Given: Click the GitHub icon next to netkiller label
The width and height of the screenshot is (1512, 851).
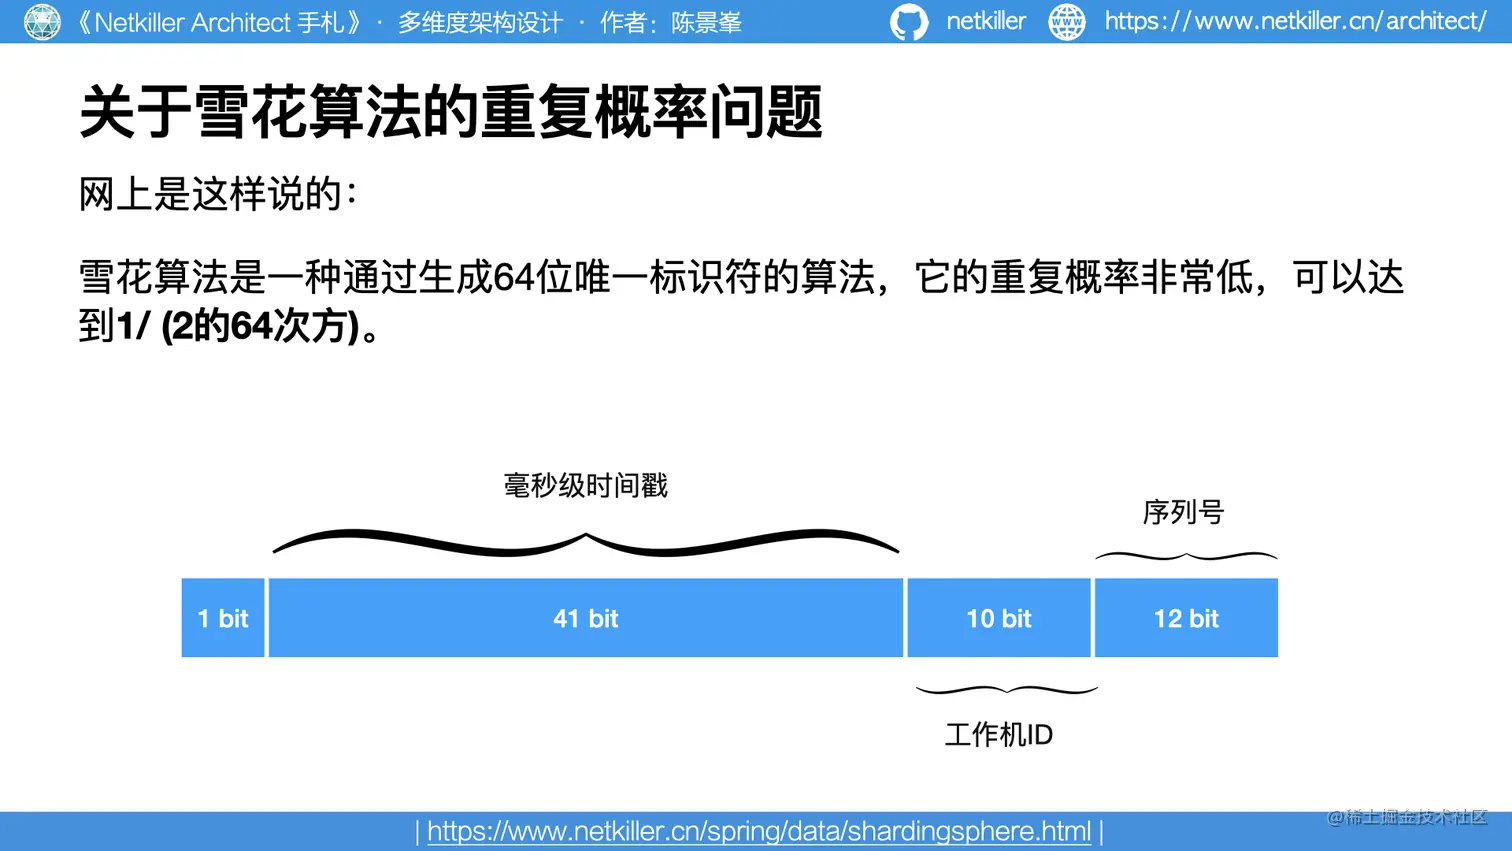Looking at the screenshot, I should 909,21.
